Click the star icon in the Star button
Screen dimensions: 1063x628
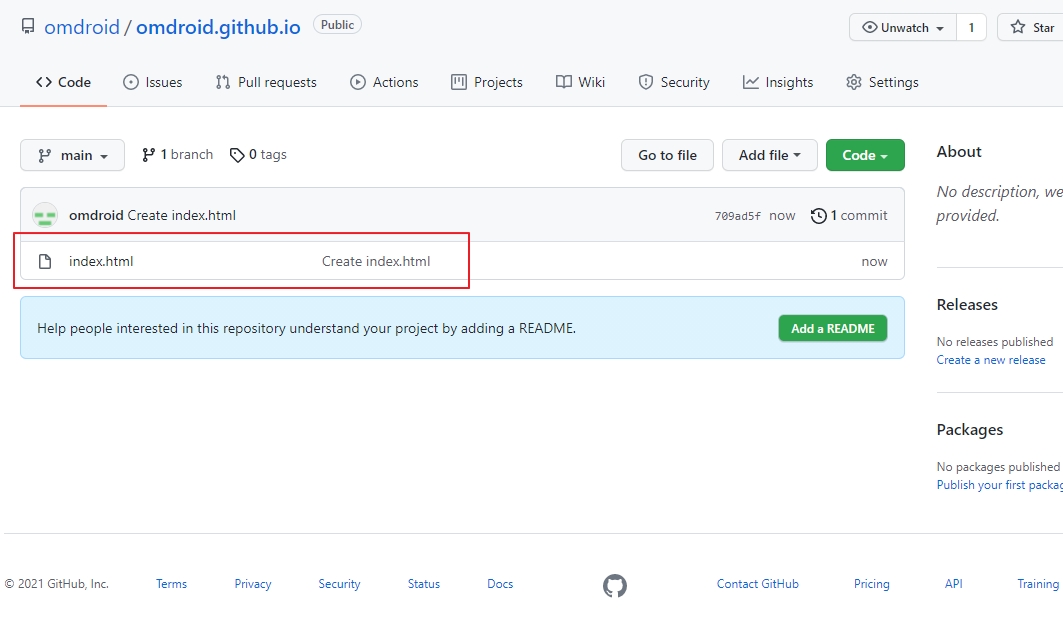pyautogui.click(x=1018, y=27)
